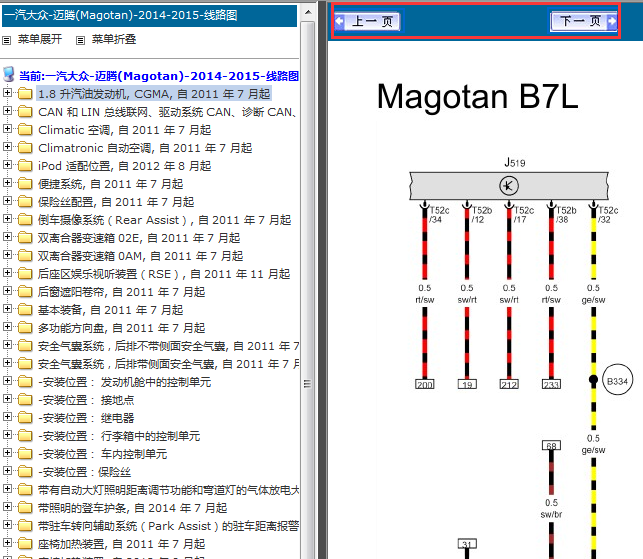Screen dimensions: 643x559
Task: Expand the 后座区娱乐视听装置 RSE node
Action: (7, 273)
